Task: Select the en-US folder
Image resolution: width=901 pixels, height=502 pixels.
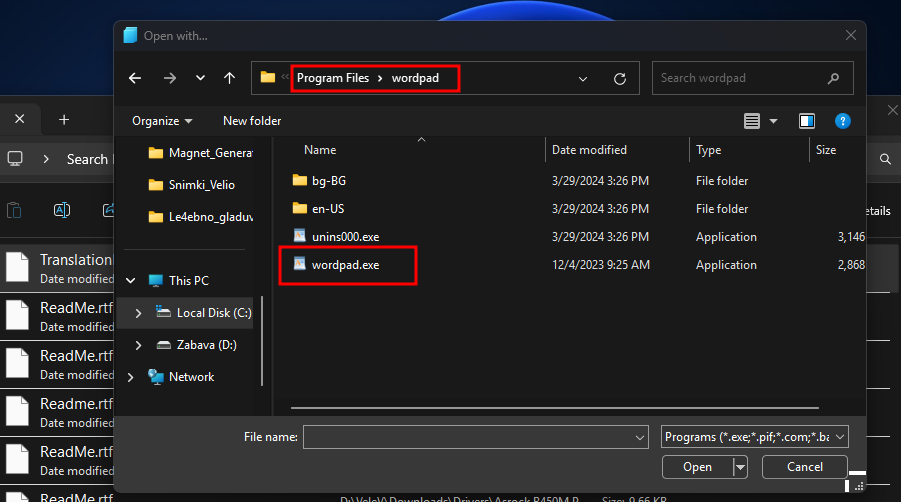Action: coord(328,209)
